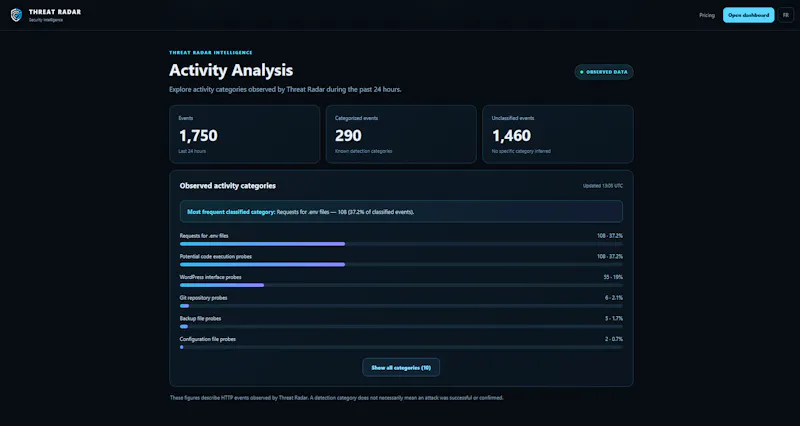
Task: Click the Requests for .env files label
Action: pos(204,236)
